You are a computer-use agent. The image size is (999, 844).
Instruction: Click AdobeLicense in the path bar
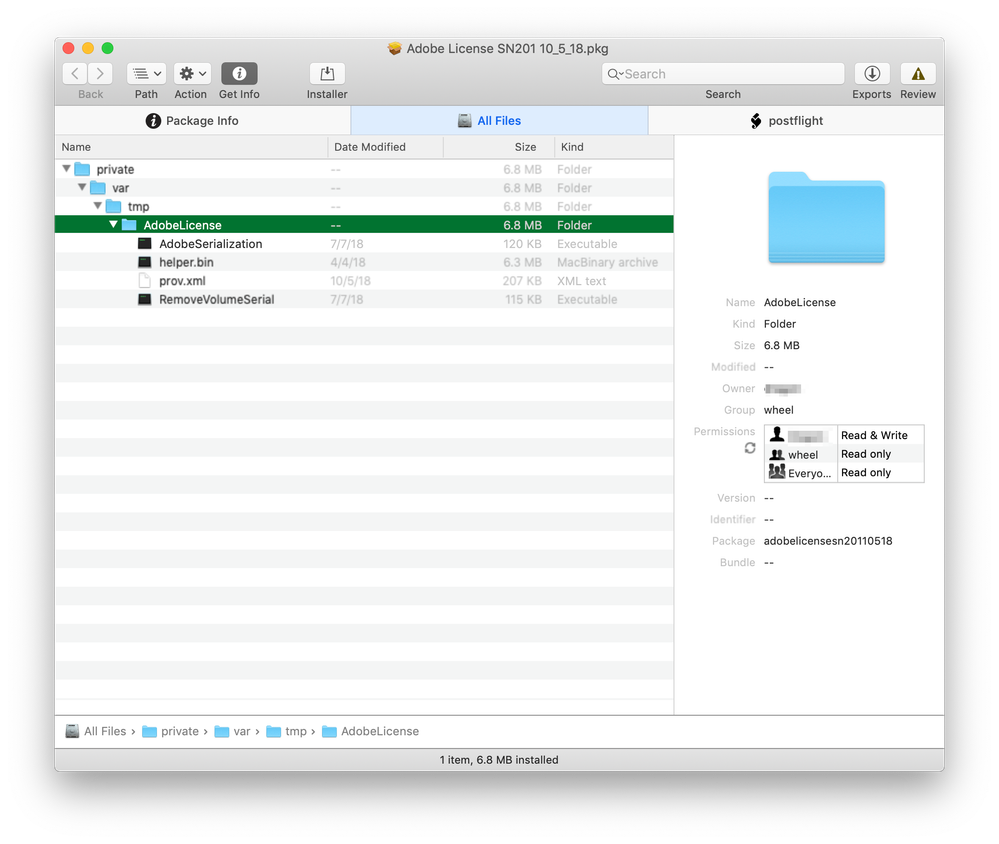click(371, 731)
